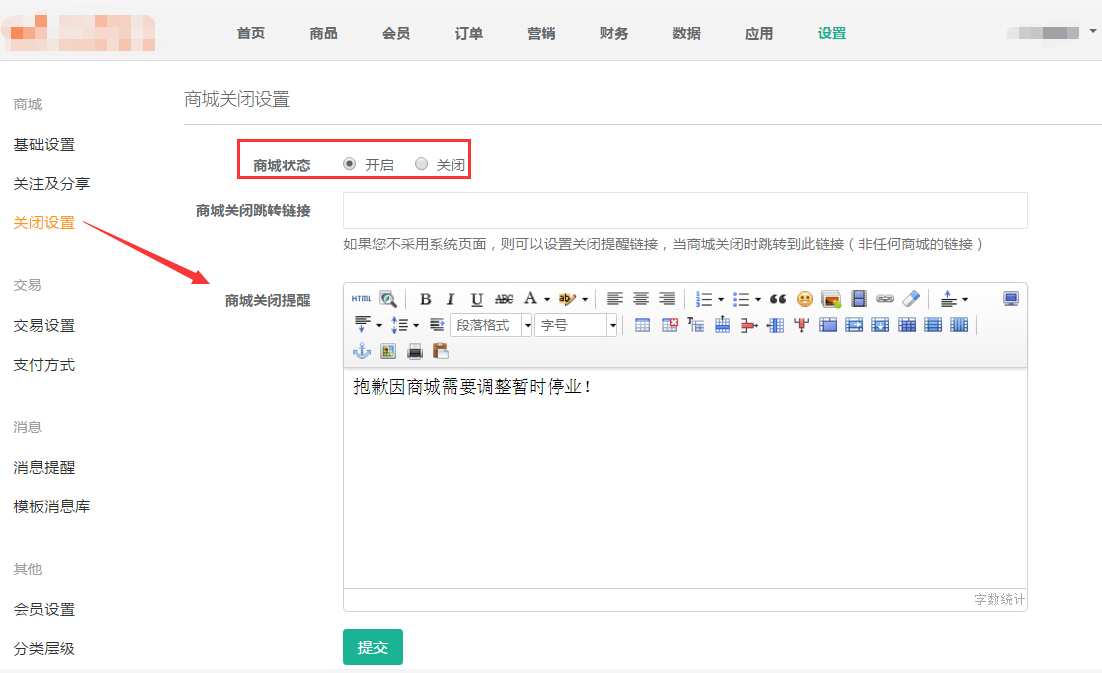
Task: Click the anchor icon in editor toolbar
Action: (x=362, y=351)
